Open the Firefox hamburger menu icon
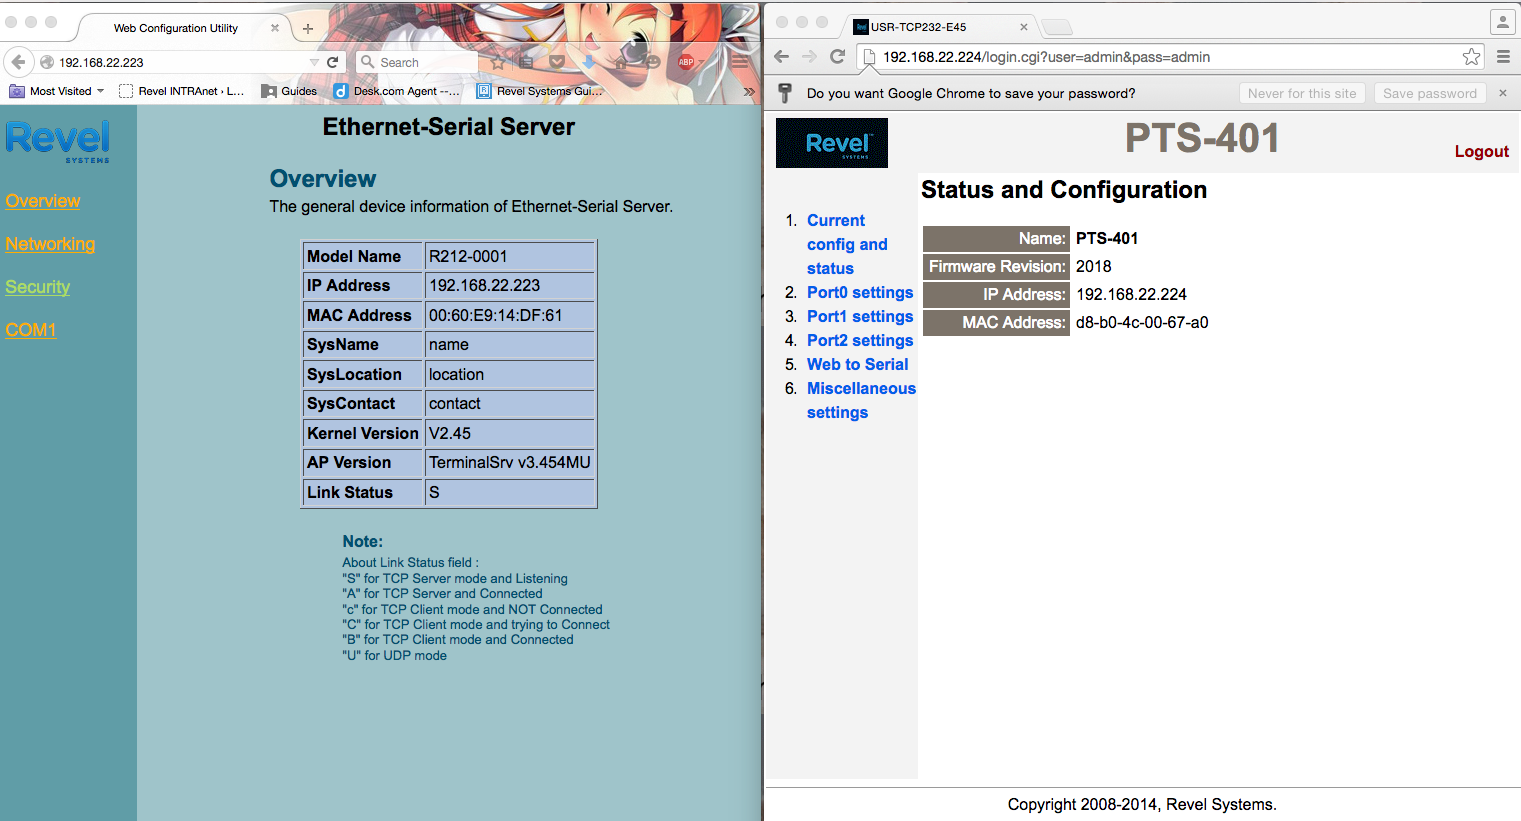This screenshot has height=821, width=1521. click(740, 62)
